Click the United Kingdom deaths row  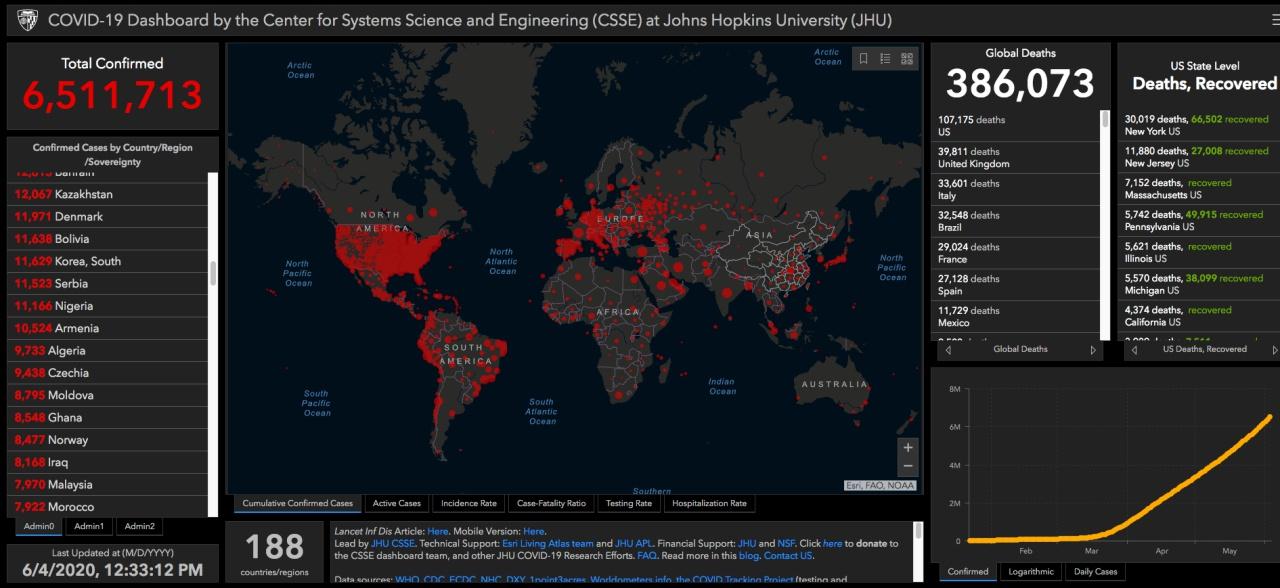pyautogui.click(x=1016, y=158)
